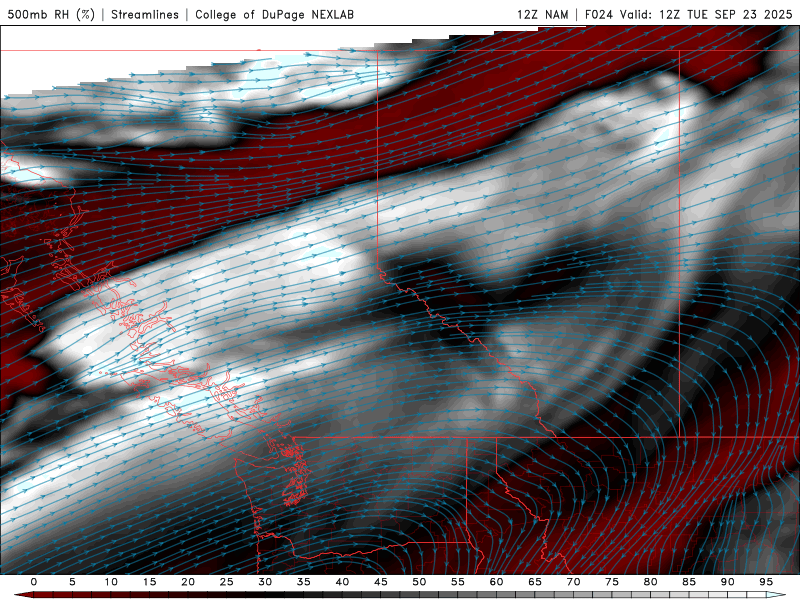Click the "85" label on the color scale
The width and height of the screenshot is (800, 600).
[689, 582]
